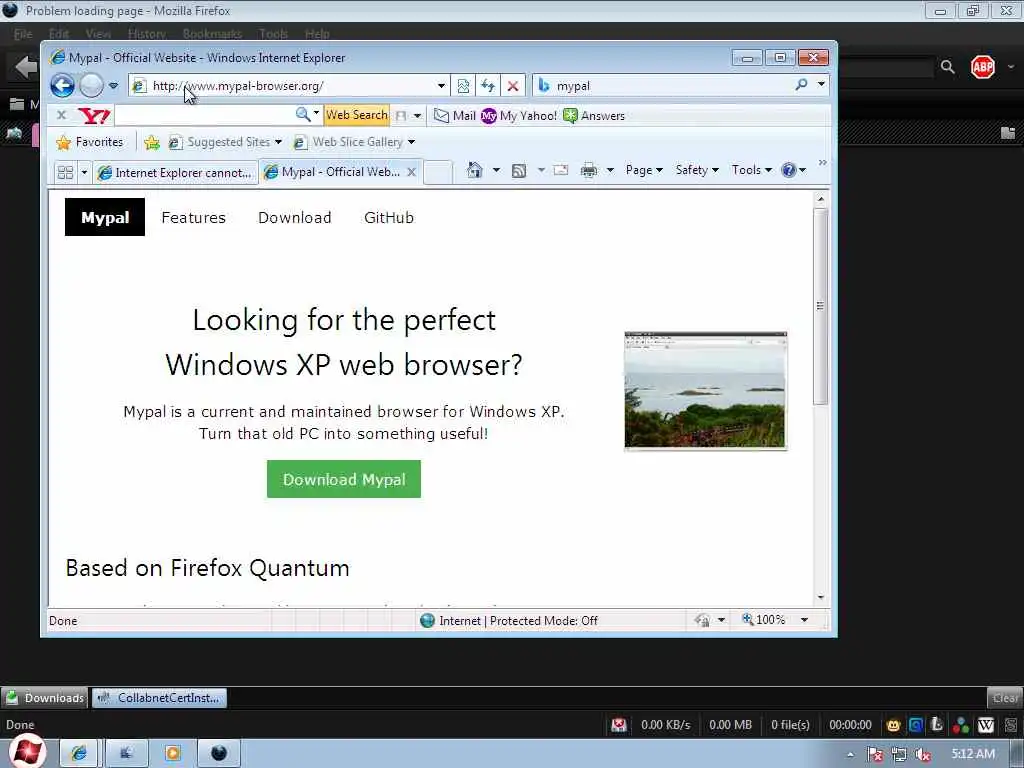Open a new blank tab

(x=438, y=173)
